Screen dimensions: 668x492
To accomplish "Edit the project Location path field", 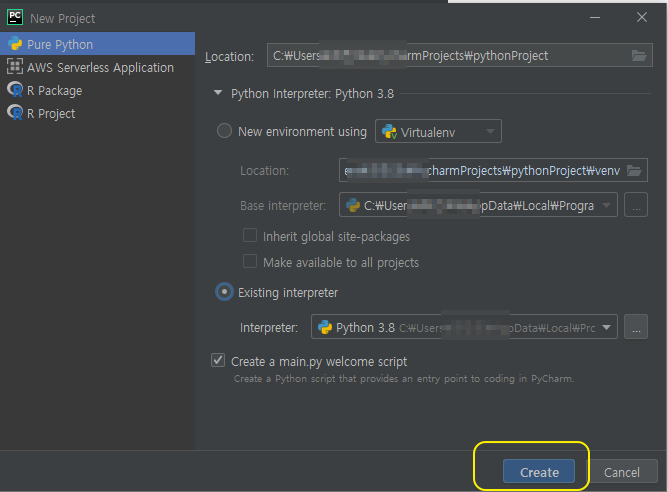I will [x=460, y=55].
